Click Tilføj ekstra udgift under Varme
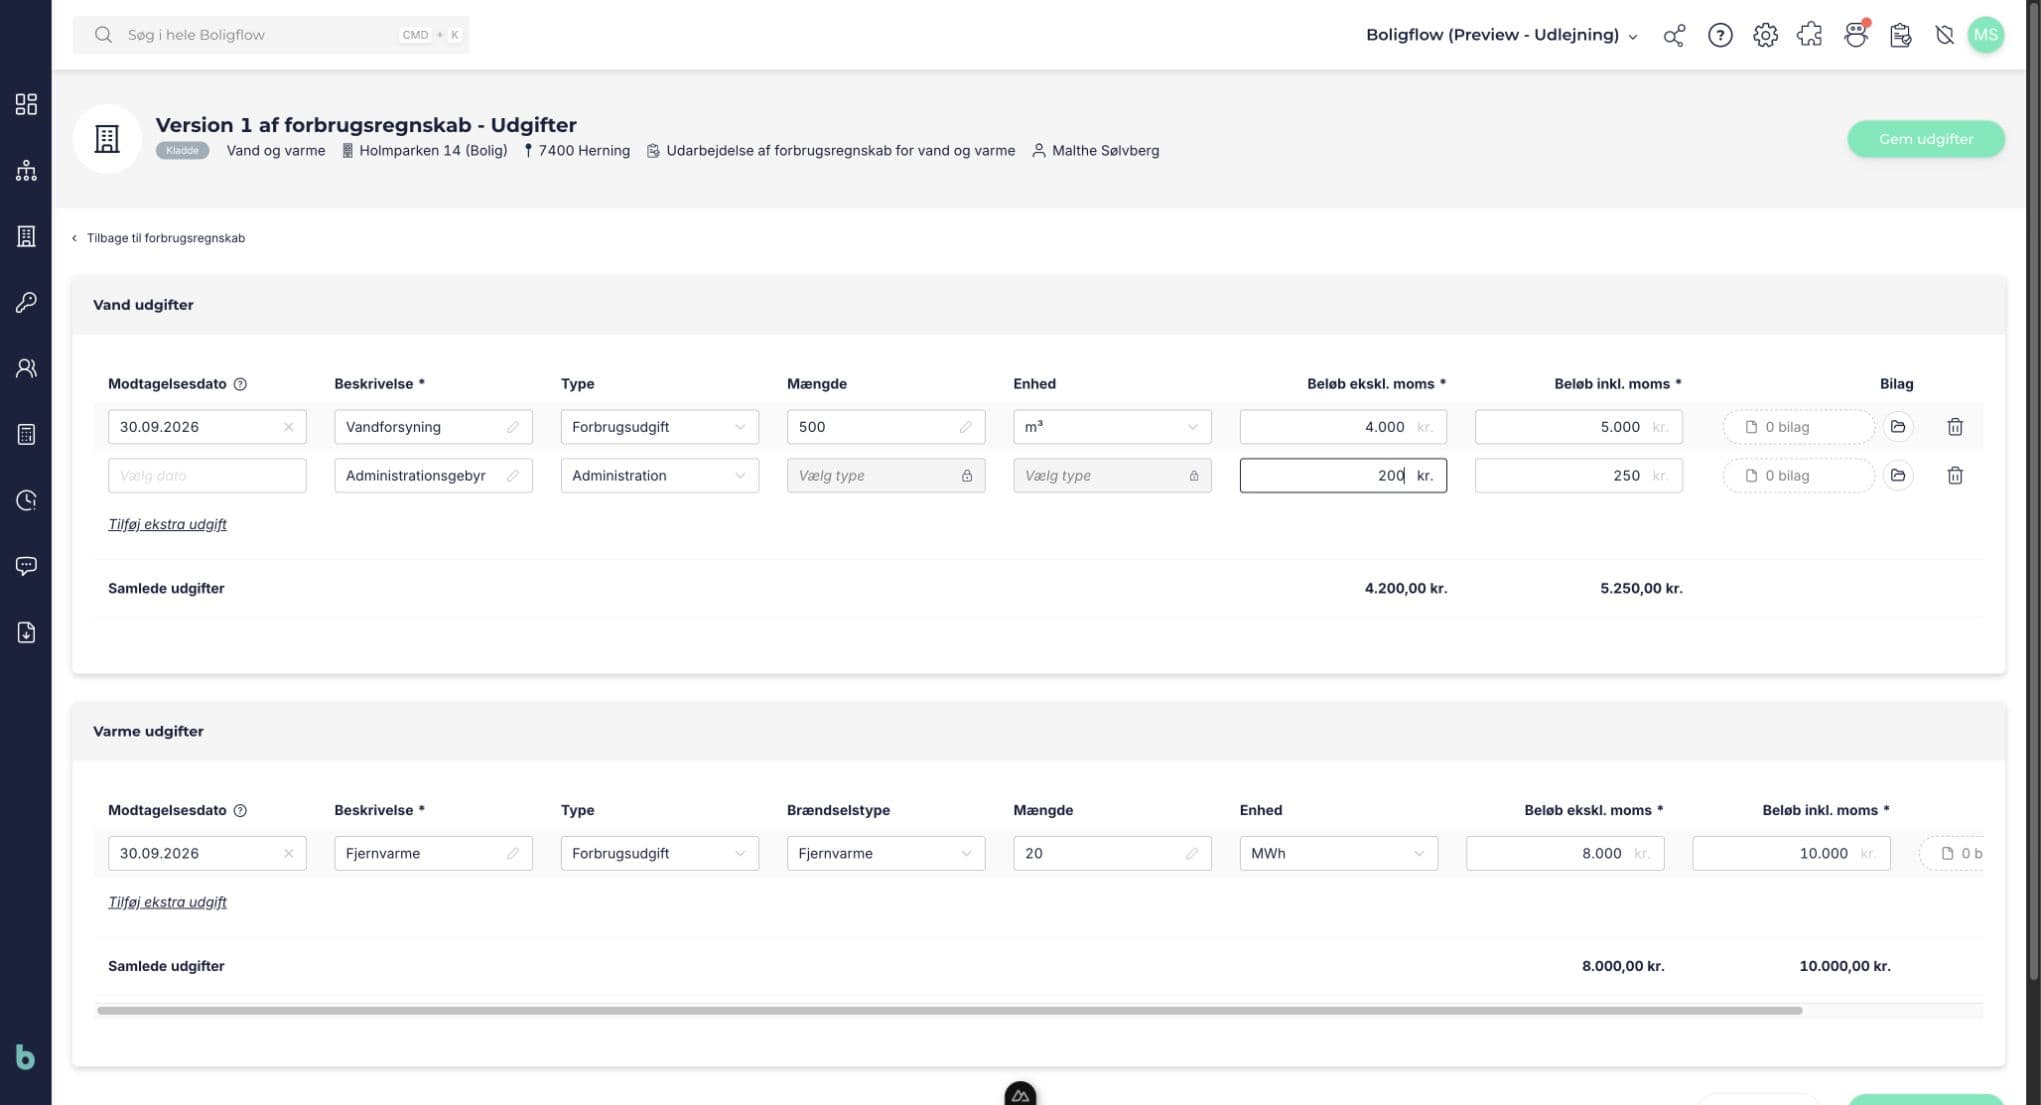The height and width of the screenshot is (1105, 2041). (167, 902)
